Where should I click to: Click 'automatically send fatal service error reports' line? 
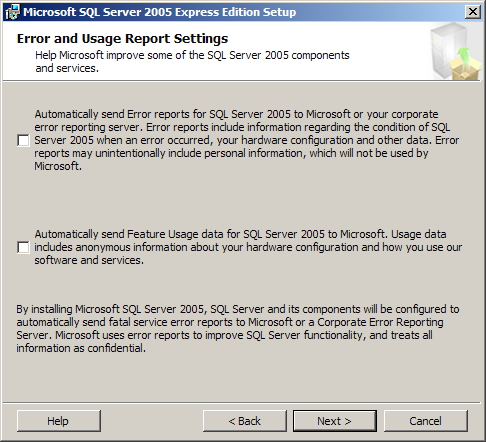230,322
